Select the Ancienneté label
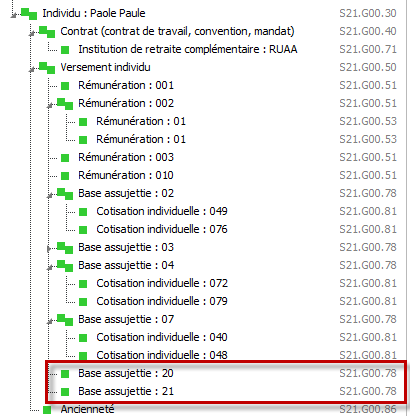The image size is (410, 416). [87, 409]
